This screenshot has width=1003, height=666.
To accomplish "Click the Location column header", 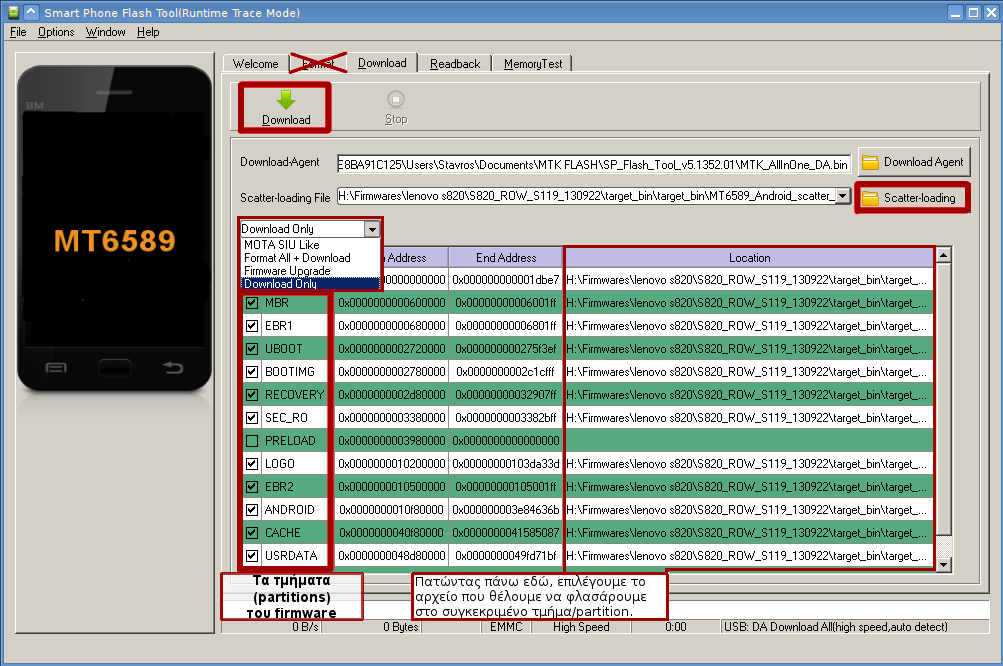I will click(x=749, y=258).
